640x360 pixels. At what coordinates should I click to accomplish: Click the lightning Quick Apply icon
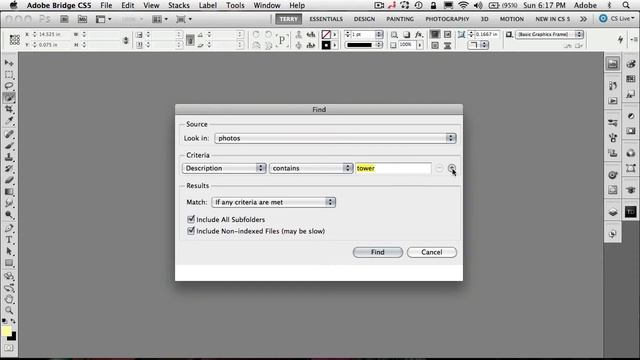click(x=620, y=39)
